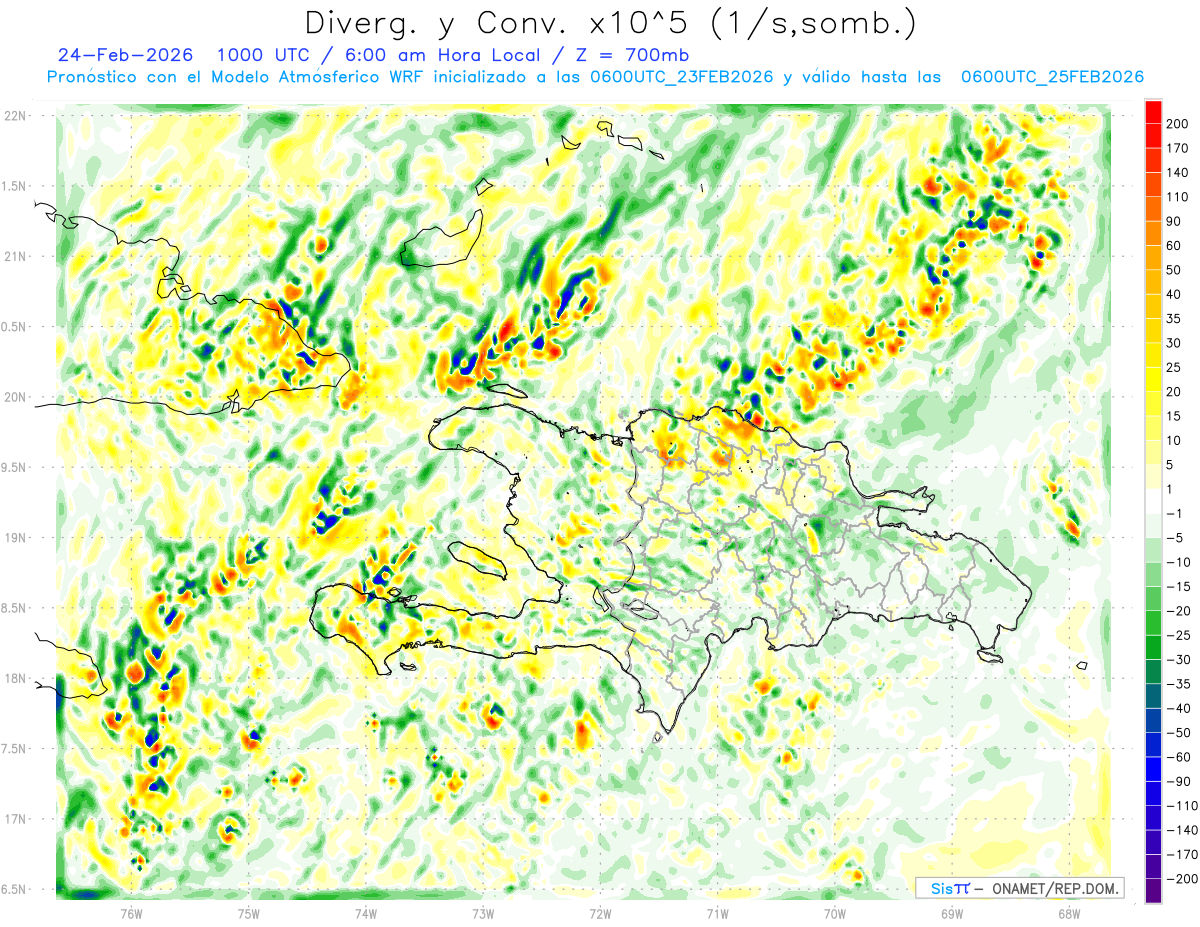Image resolution: width=1200 pixels, height=927 pixels.
Task: Click the '-1' colorbar value
Action: pos(1176,513)
